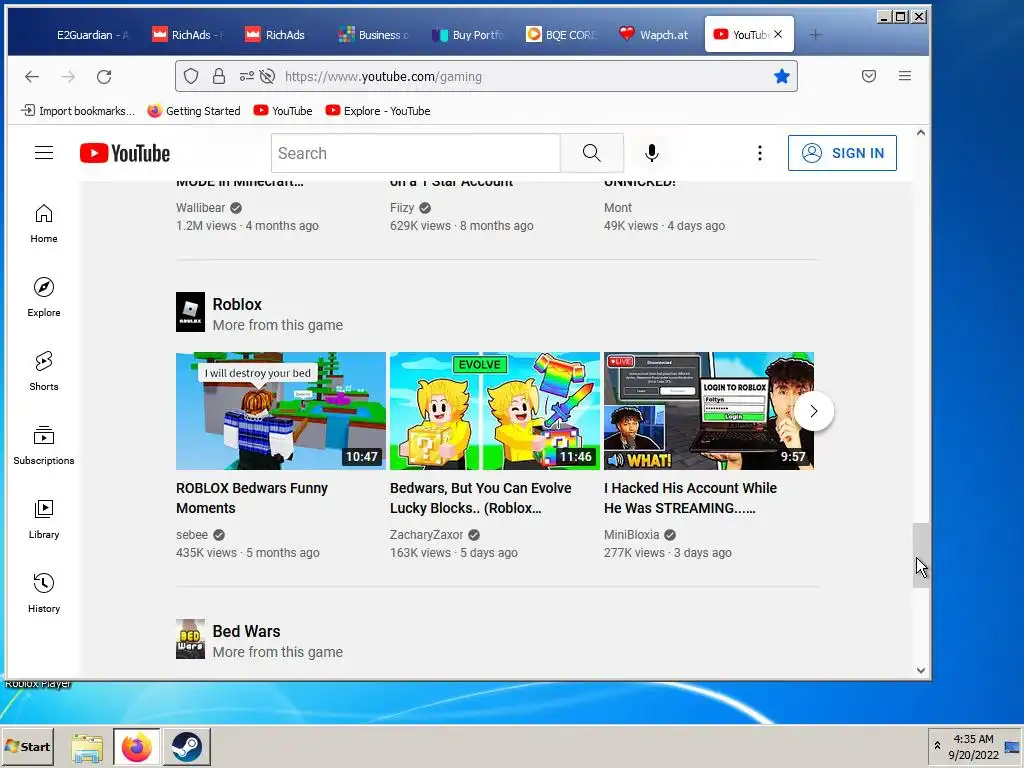Screen dimensions: 1024x768
Task: Open Evolve Lucky Blocks video thumbnail
Action: click(x=494, y=411)
